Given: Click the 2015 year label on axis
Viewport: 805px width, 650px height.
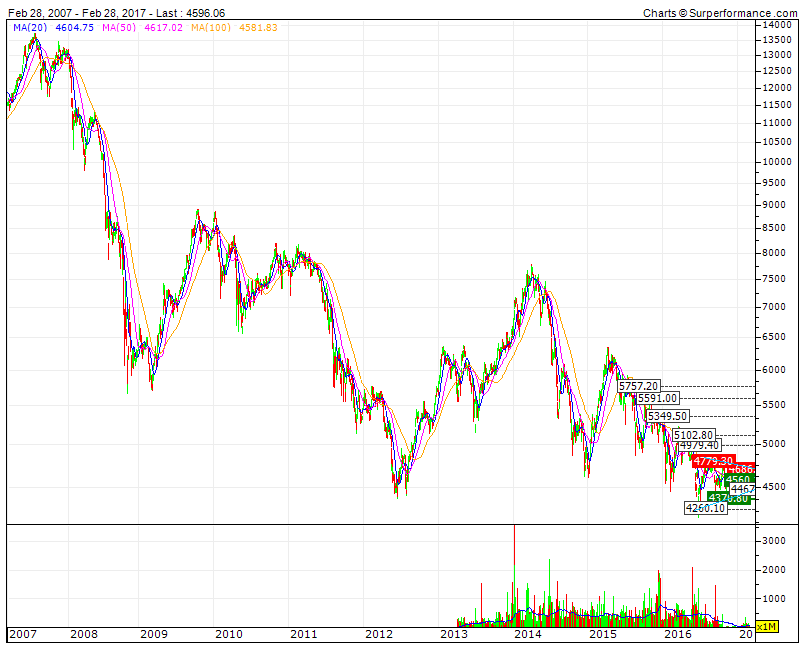Looking at the screenshot, I should pos(603,634).
